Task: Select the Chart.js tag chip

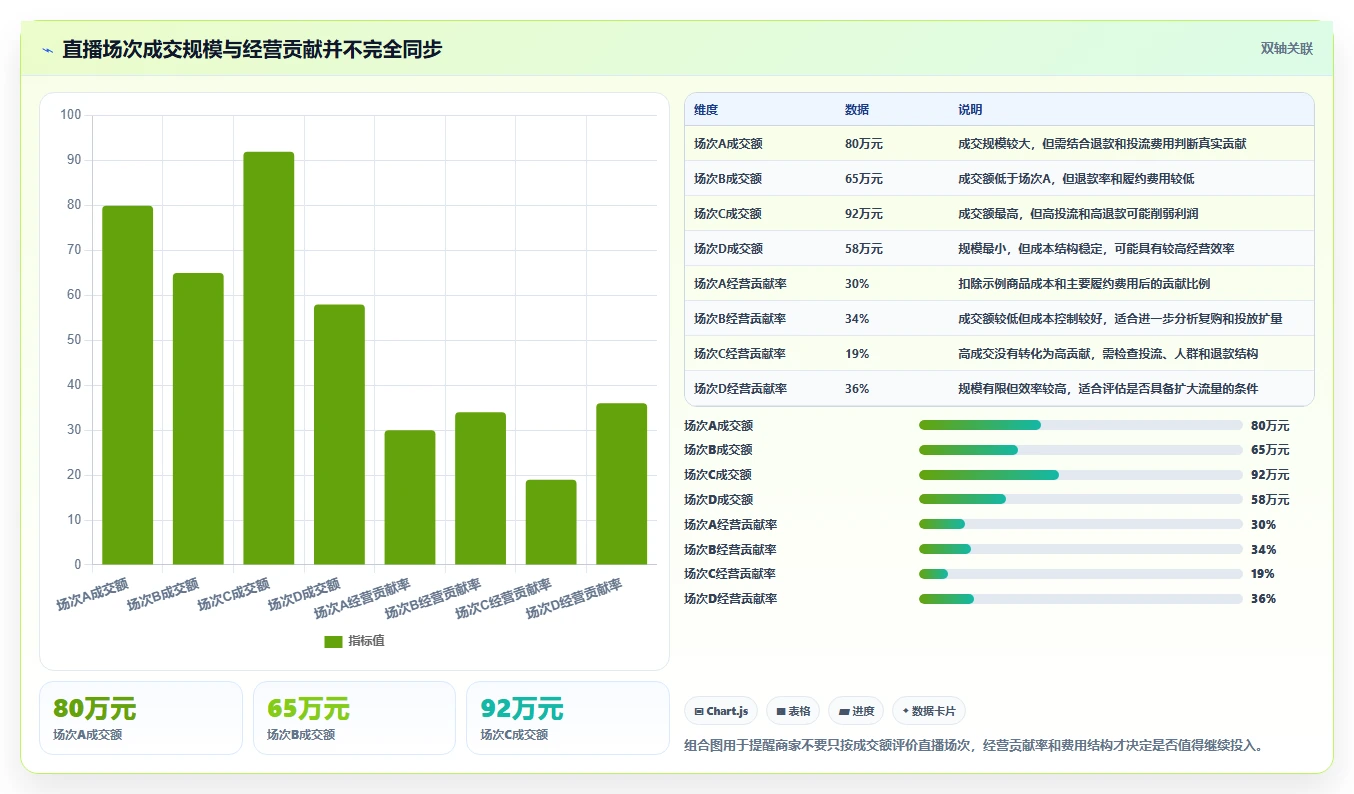Action: point(720,711)
